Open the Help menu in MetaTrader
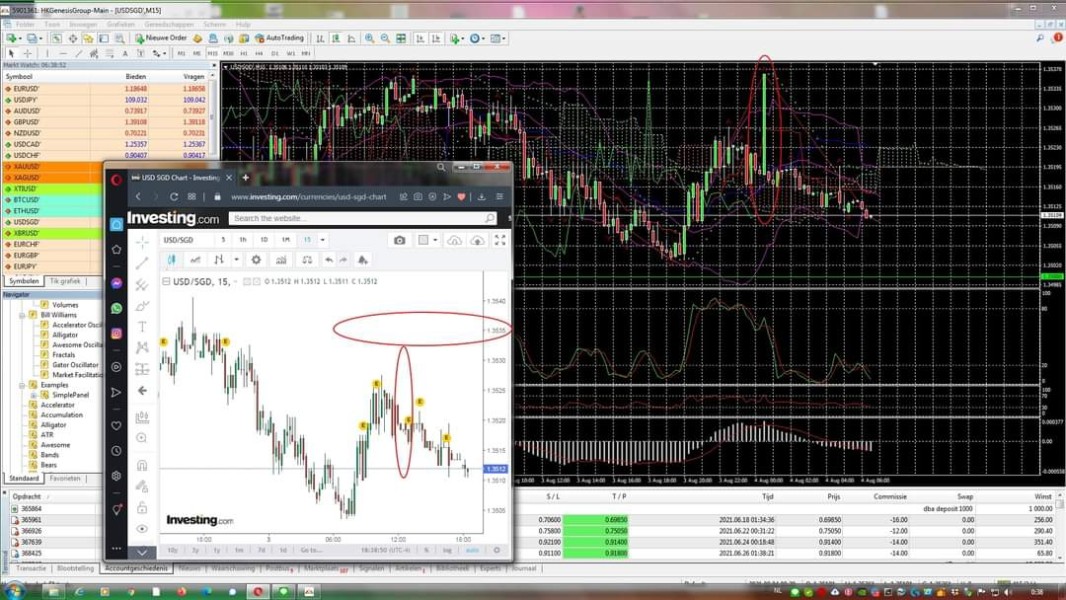 coord(243,24)
